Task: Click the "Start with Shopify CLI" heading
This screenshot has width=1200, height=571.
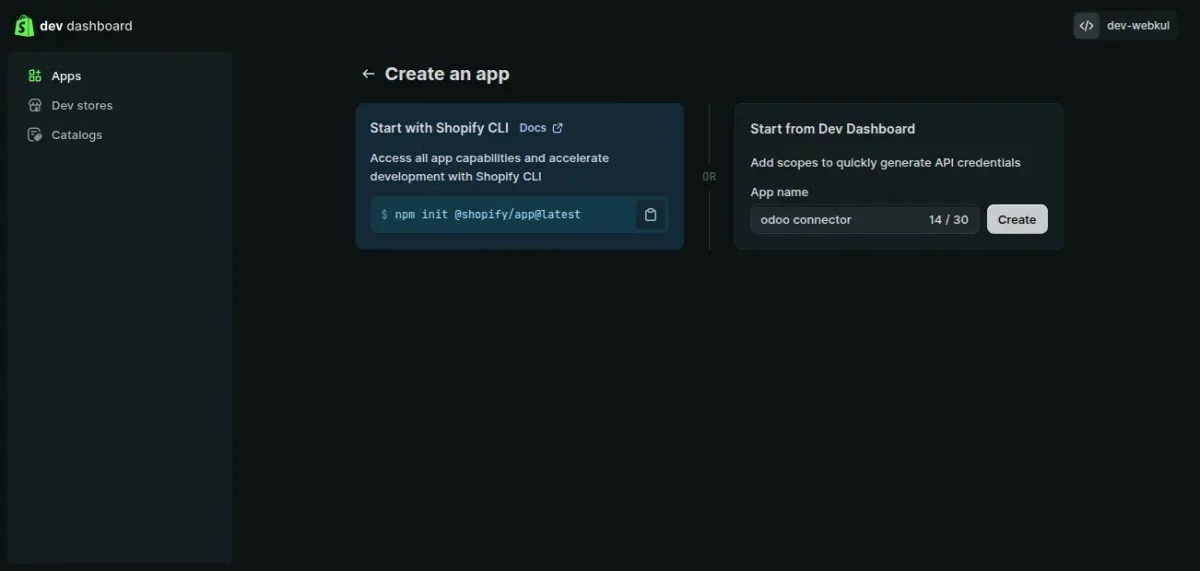Action: tap(439, 128)
